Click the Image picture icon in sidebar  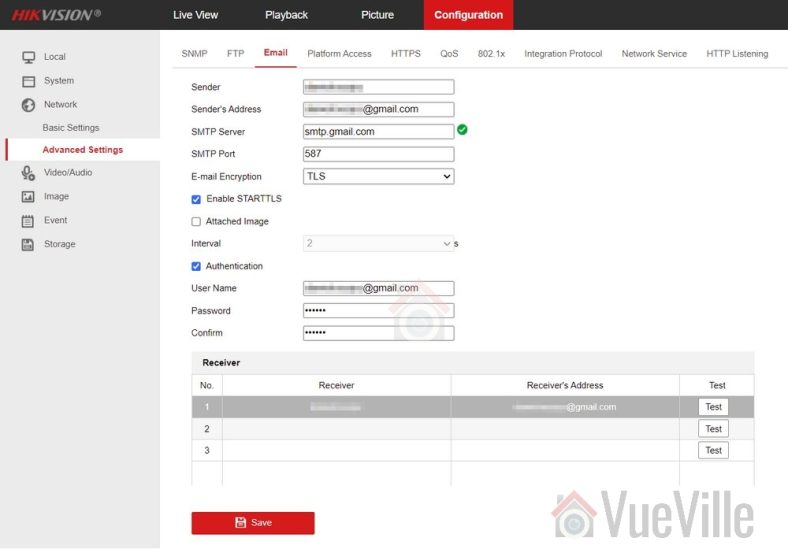(x=28, y=197)
